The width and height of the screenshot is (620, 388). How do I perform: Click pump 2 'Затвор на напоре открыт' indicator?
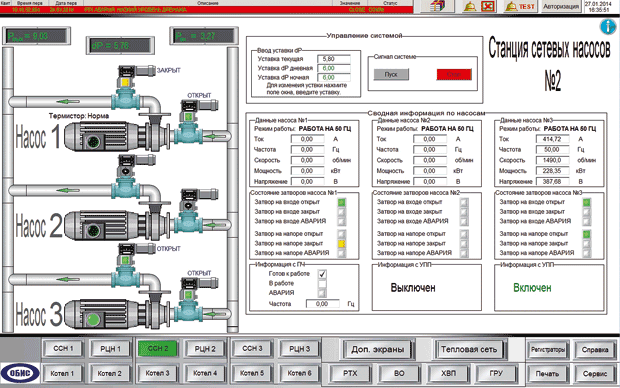click(x=464, y=234)
